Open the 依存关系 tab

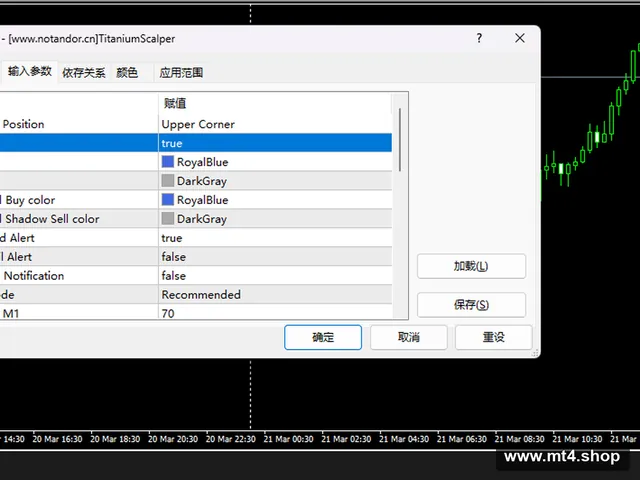[x=84, y=73]
